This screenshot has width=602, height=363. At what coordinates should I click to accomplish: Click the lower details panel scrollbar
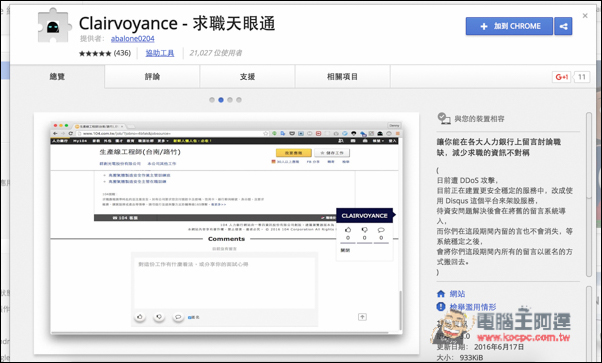point(589,323)
